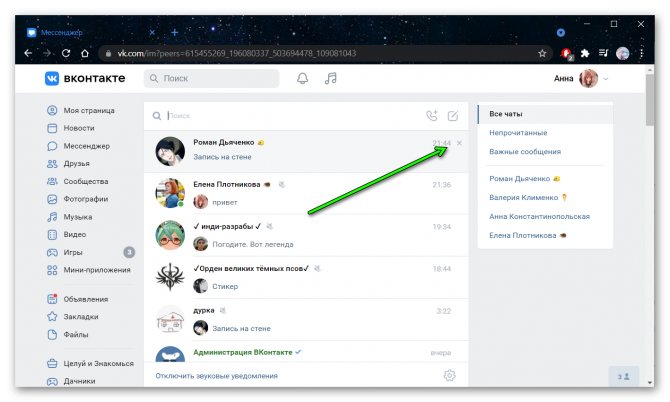
Task: Open the инди-разрабы group chat
Action: (x=306, y=235)
